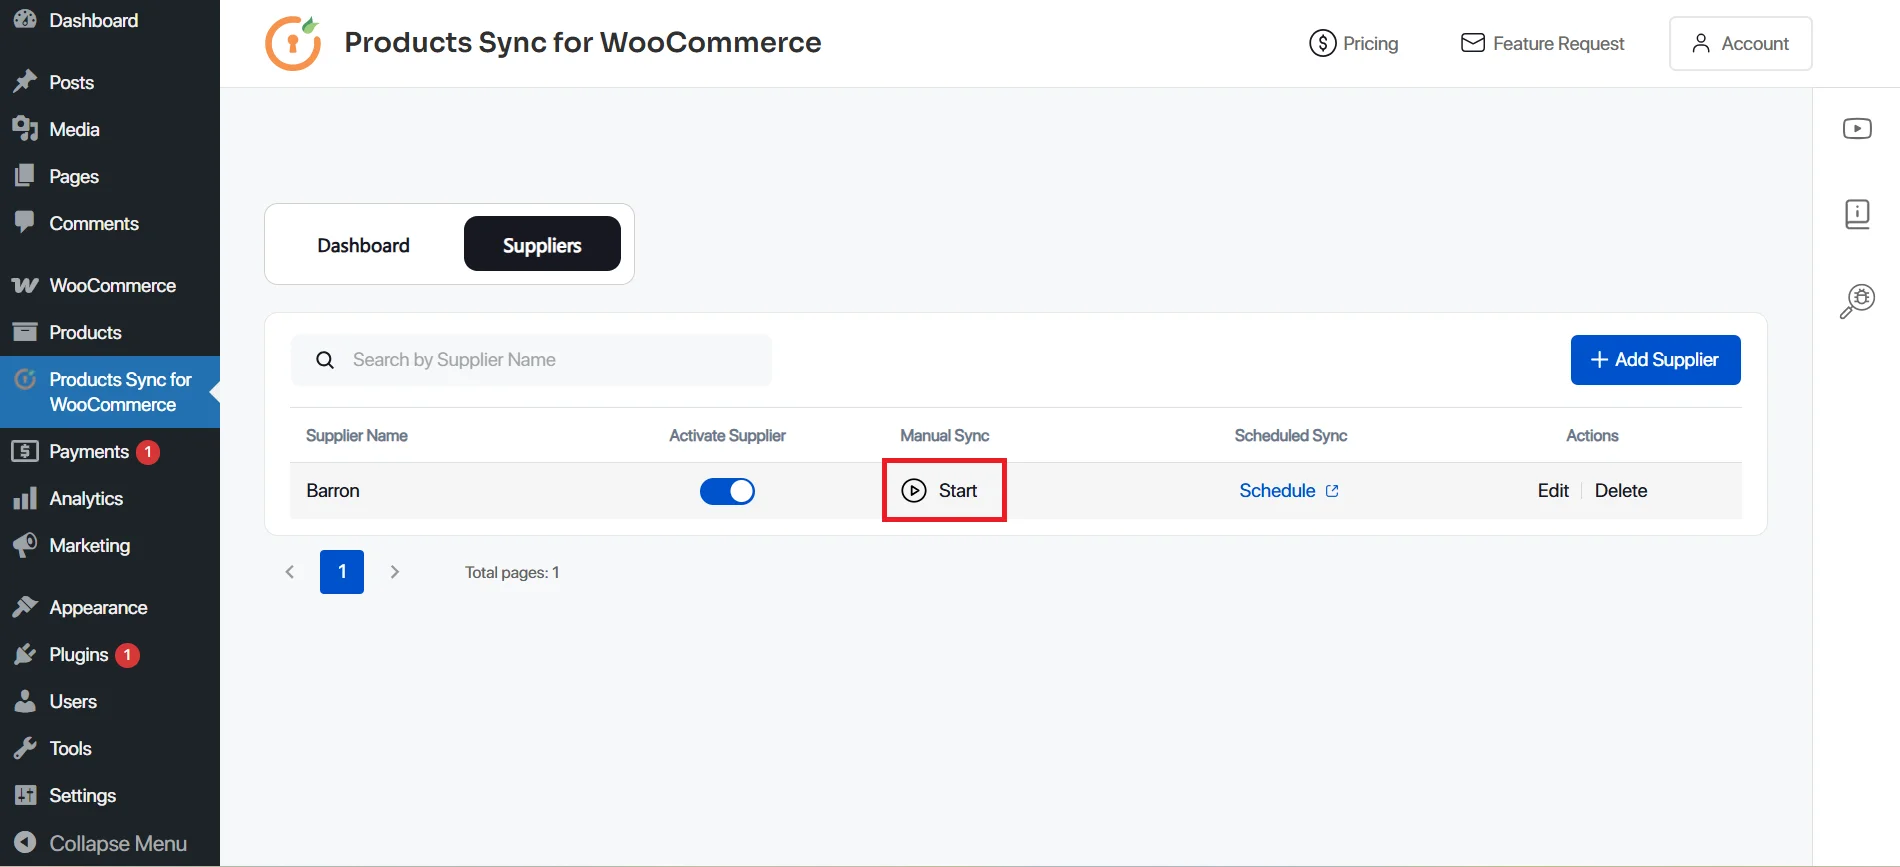This screenshot has height=867, width=1900.
Task: Open the Account button
Action: pyautogui.click(x=1740, y=43)
